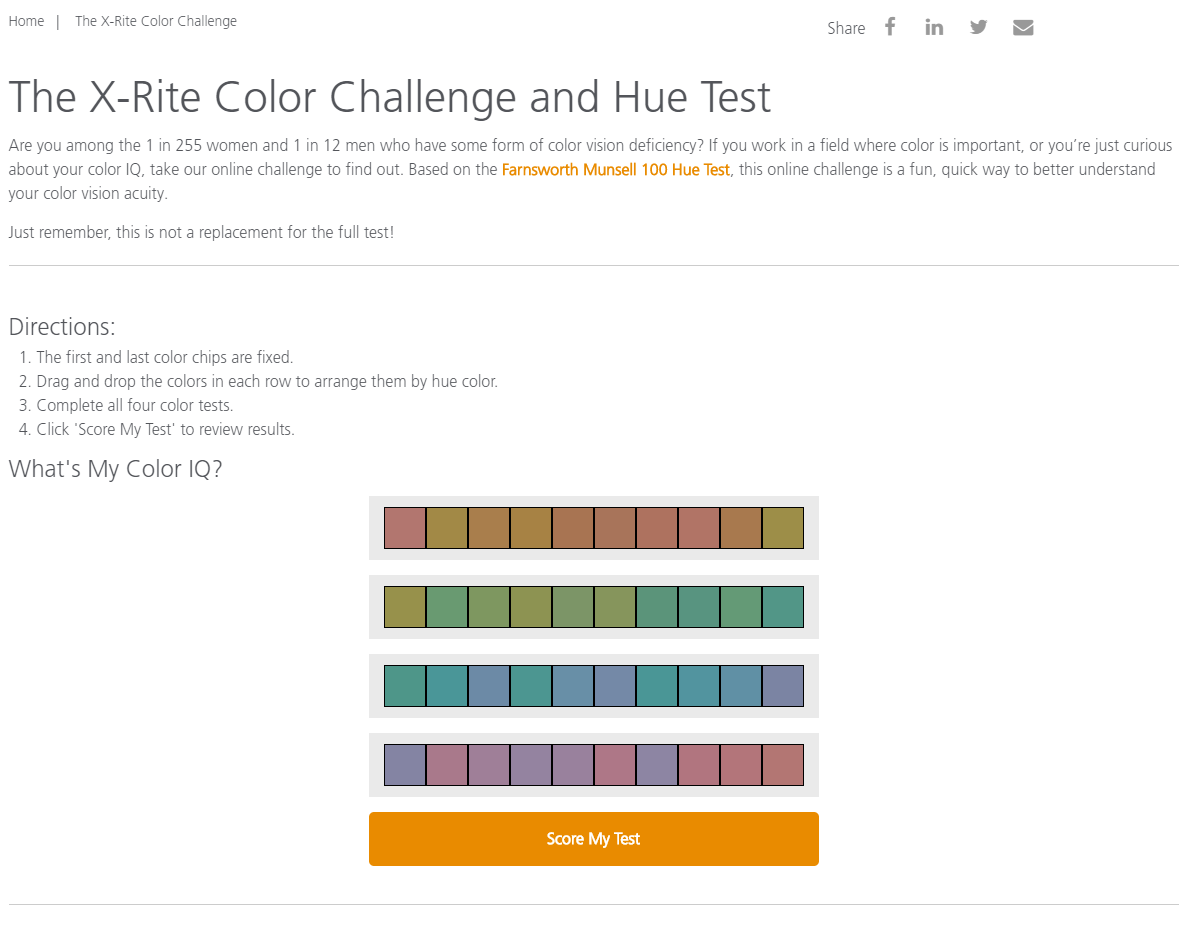Select the last teal chip in row two
This screenshot has width=1188, height=939.
(783, 607)
